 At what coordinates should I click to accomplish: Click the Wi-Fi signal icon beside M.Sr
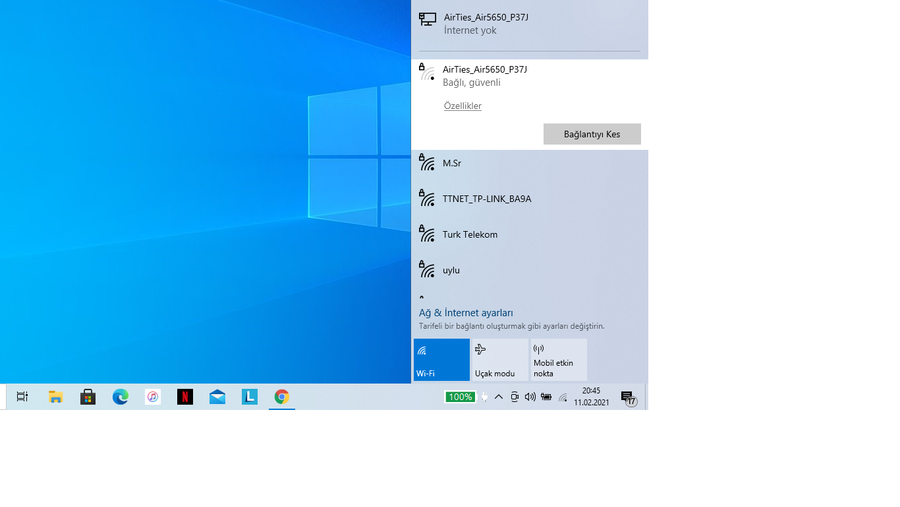pos(426,162)
